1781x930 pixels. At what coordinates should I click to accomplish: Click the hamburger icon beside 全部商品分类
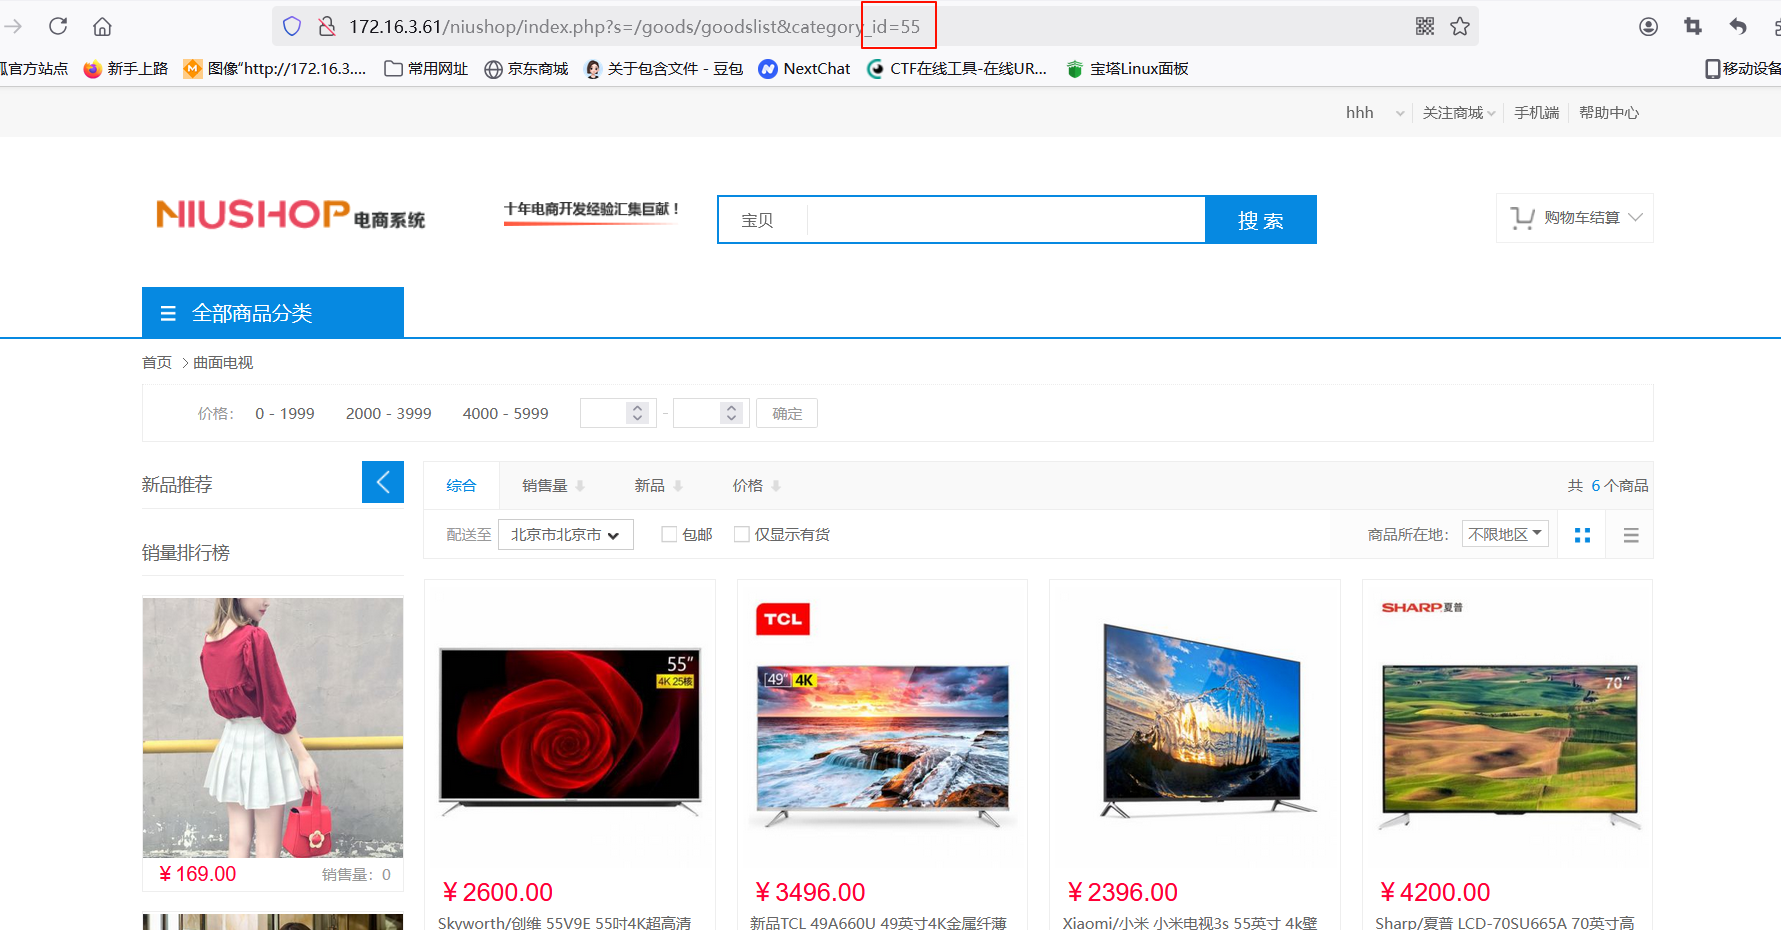[x=168, y=313]
